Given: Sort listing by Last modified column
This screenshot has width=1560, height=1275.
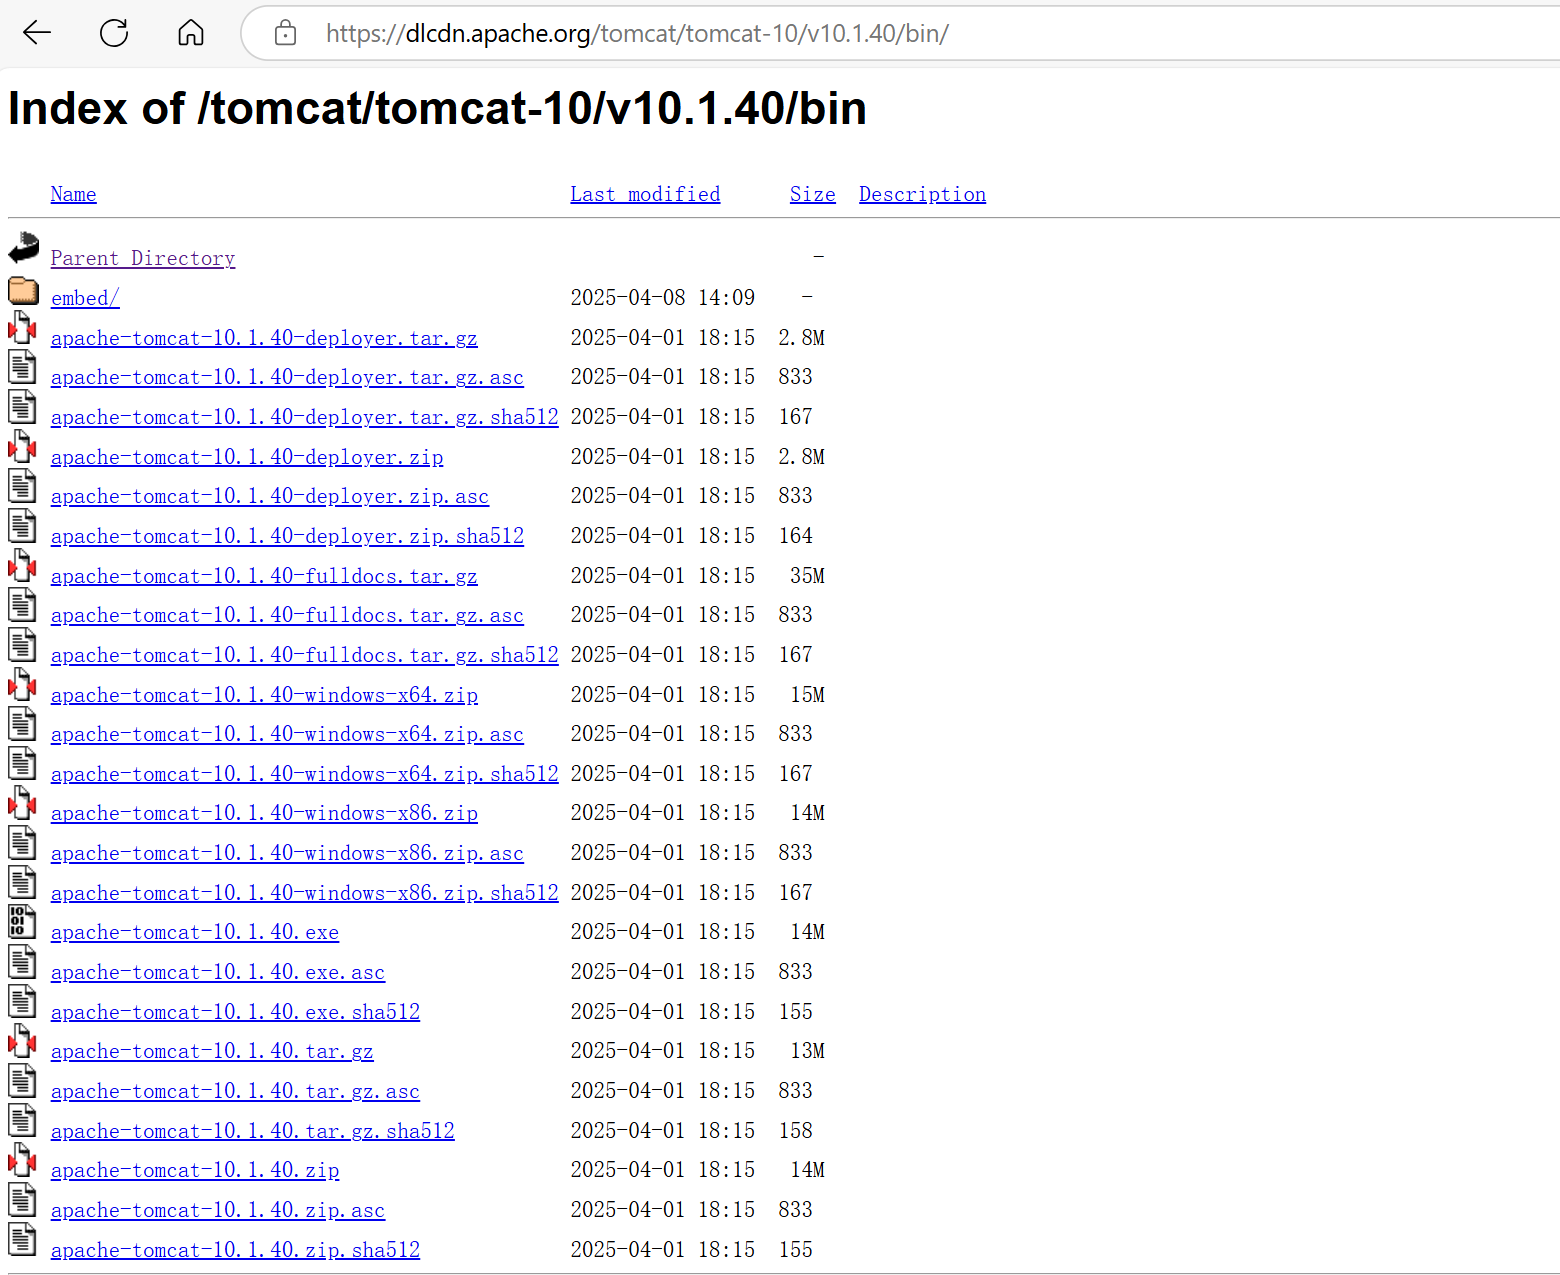Looking at the screenshot, I should click(x=645, y=194).
